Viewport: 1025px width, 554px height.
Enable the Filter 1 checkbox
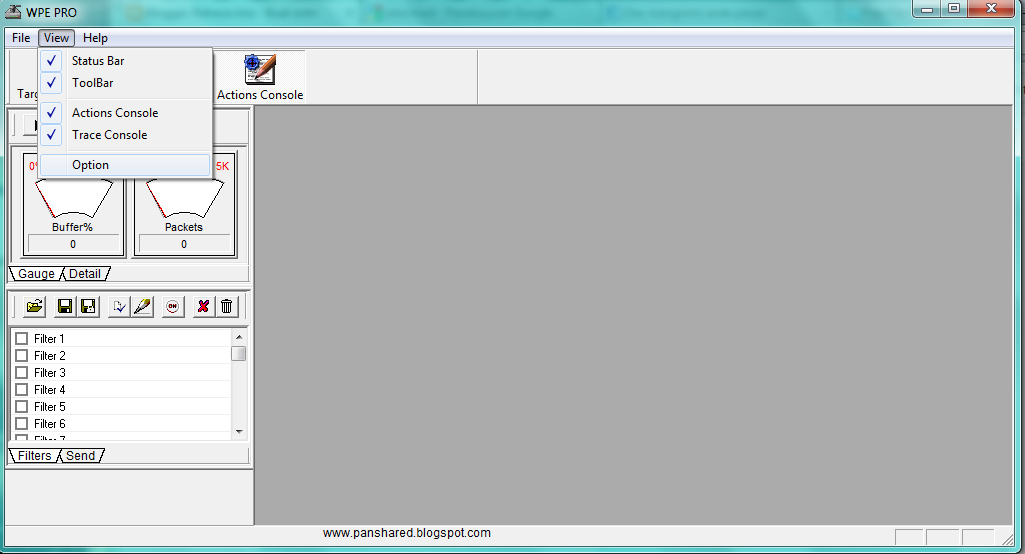[22, 339]
